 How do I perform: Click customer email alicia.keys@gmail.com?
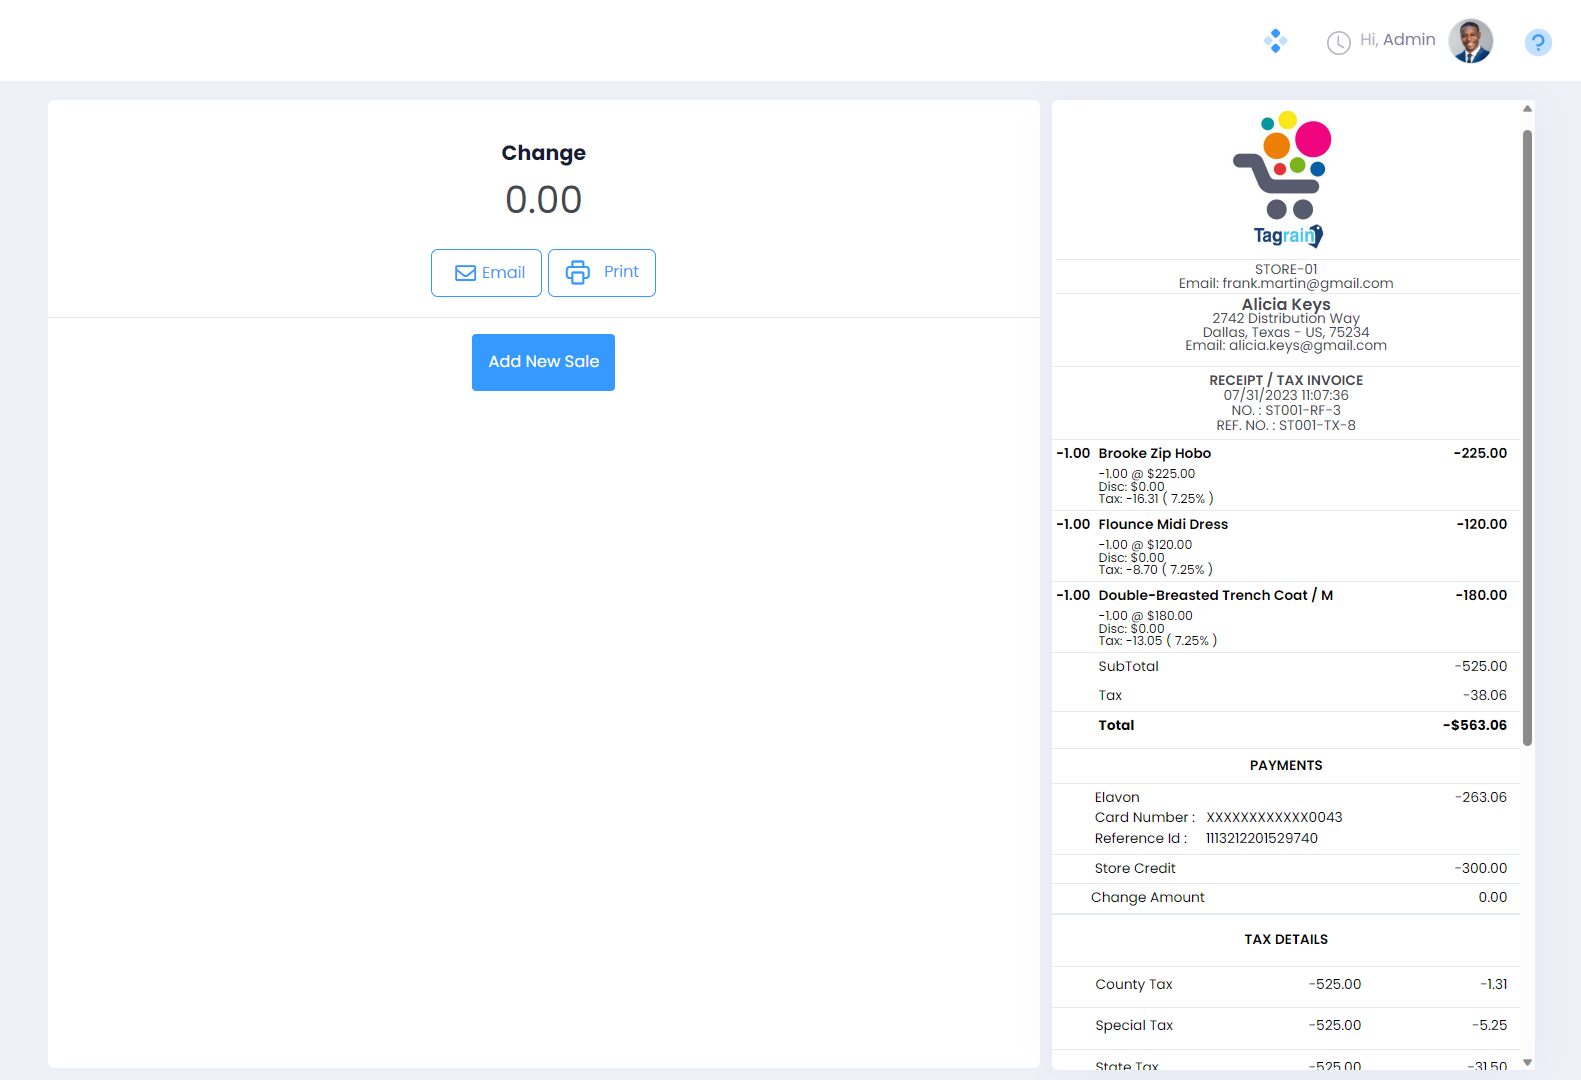click(x=1307, y=346)
